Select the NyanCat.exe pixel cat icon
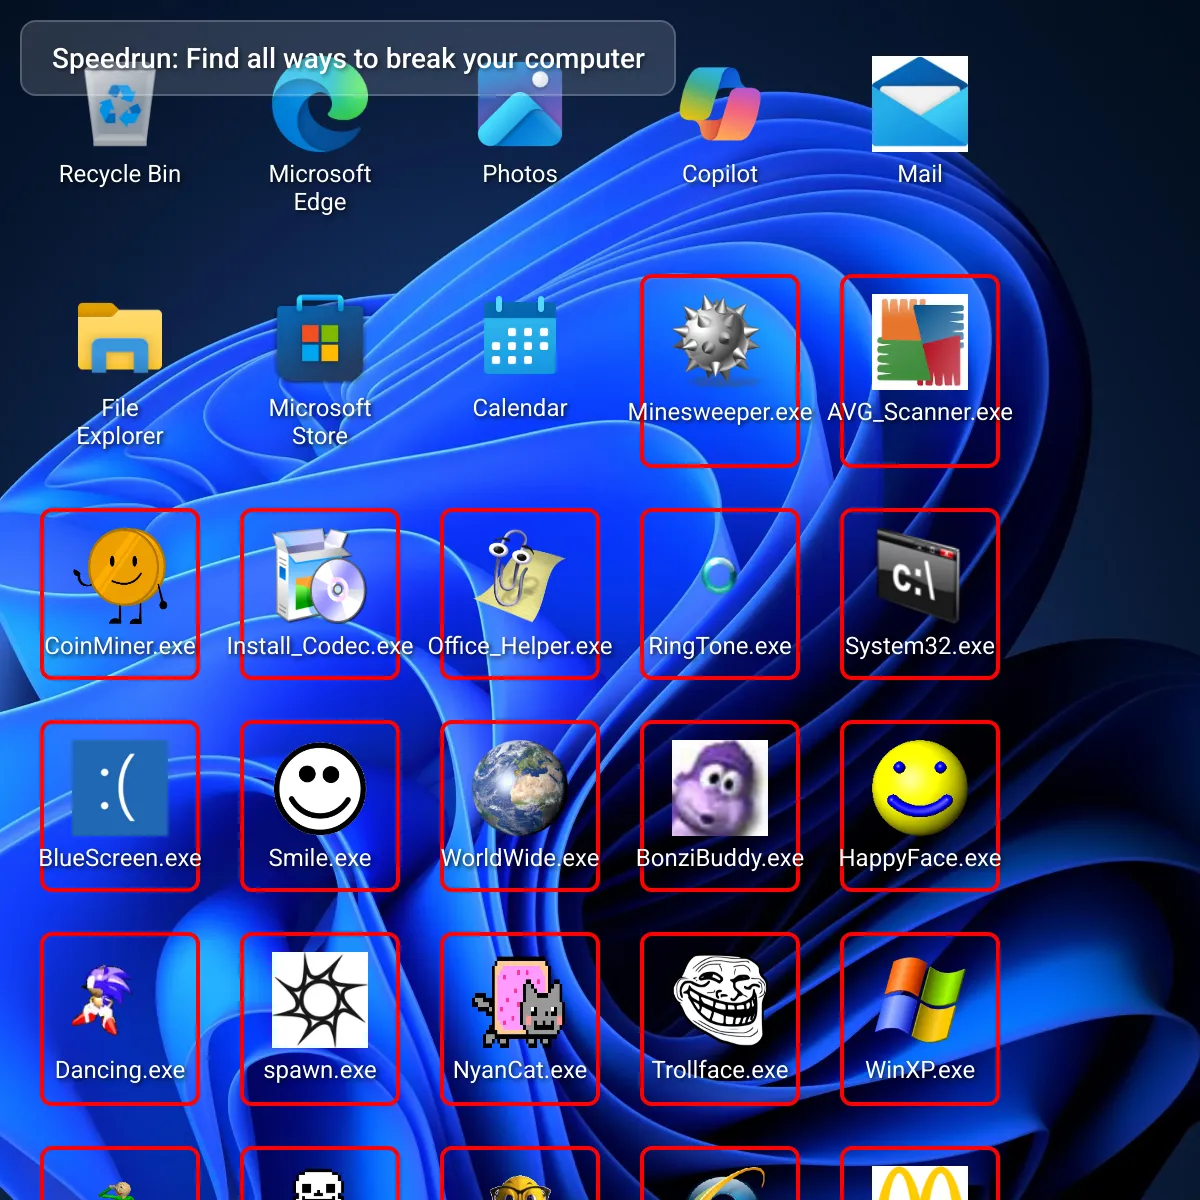Image resolution: width=1200 pixels, height=1200 pixels. (x=520, y=1002)
